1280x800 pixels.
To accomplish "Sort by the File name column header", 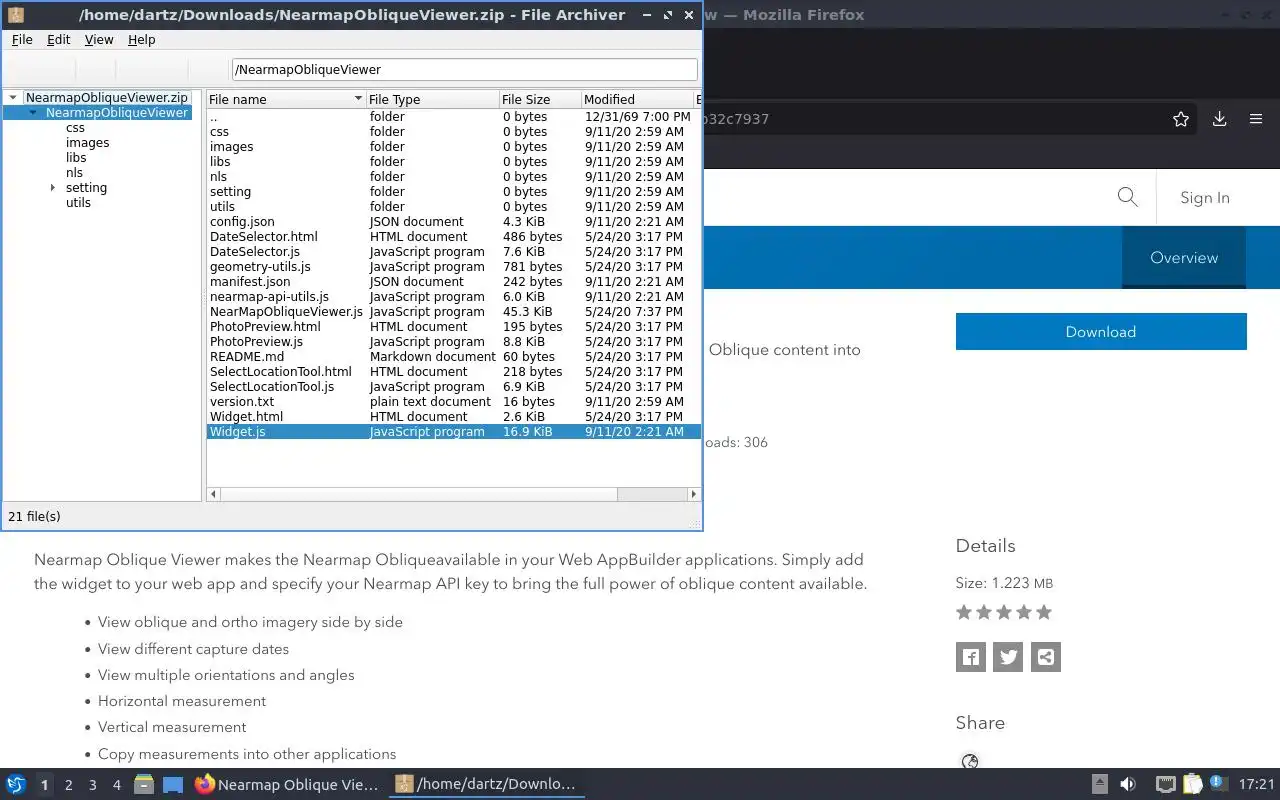I will pyautogui.click(x=286, y=100).
